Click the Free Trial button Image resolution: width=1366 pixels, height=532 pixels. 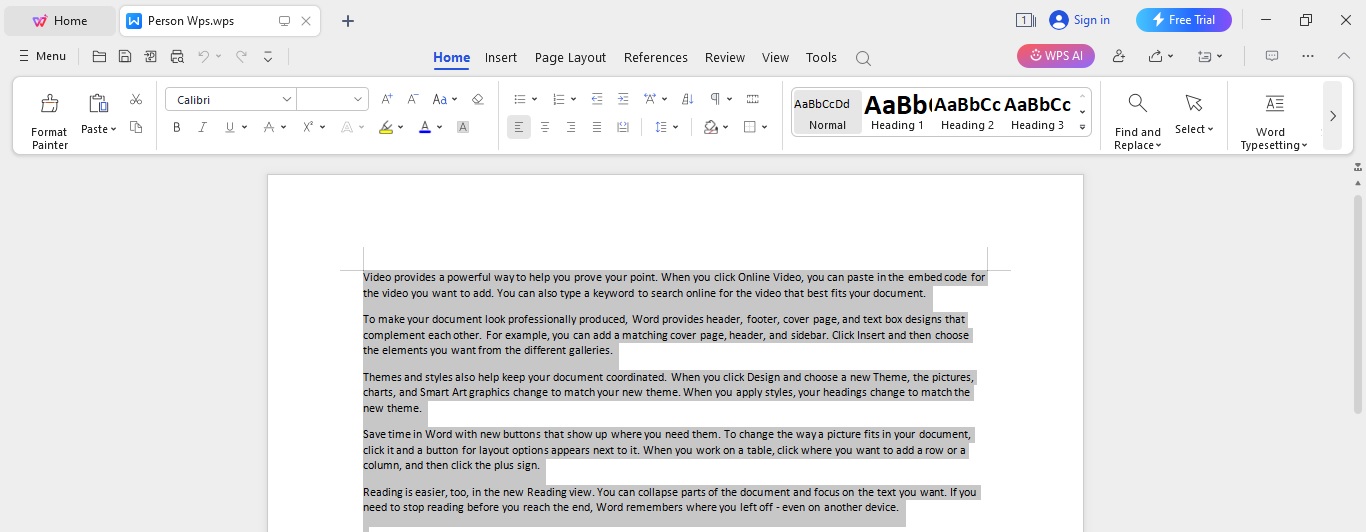click(x=1183, y=20)
